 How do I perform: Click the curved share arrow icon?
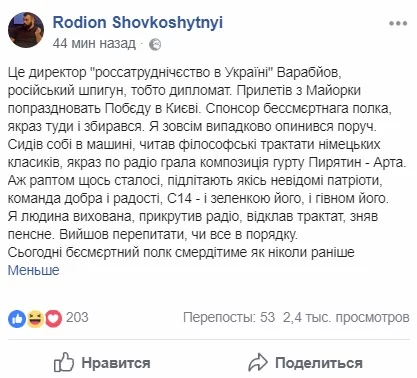point(258,362)
